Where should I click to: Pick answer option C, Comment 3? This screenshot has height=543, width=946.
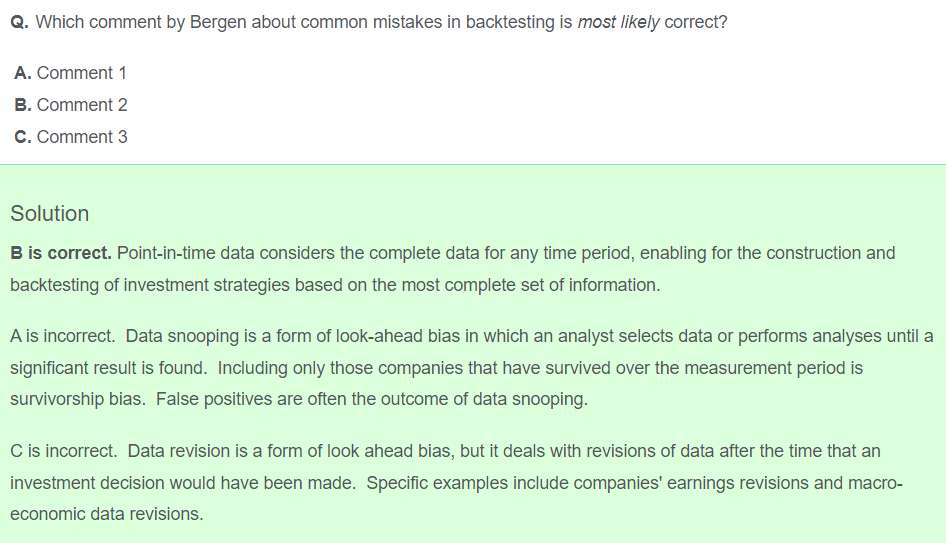click(x=71, y=137)
